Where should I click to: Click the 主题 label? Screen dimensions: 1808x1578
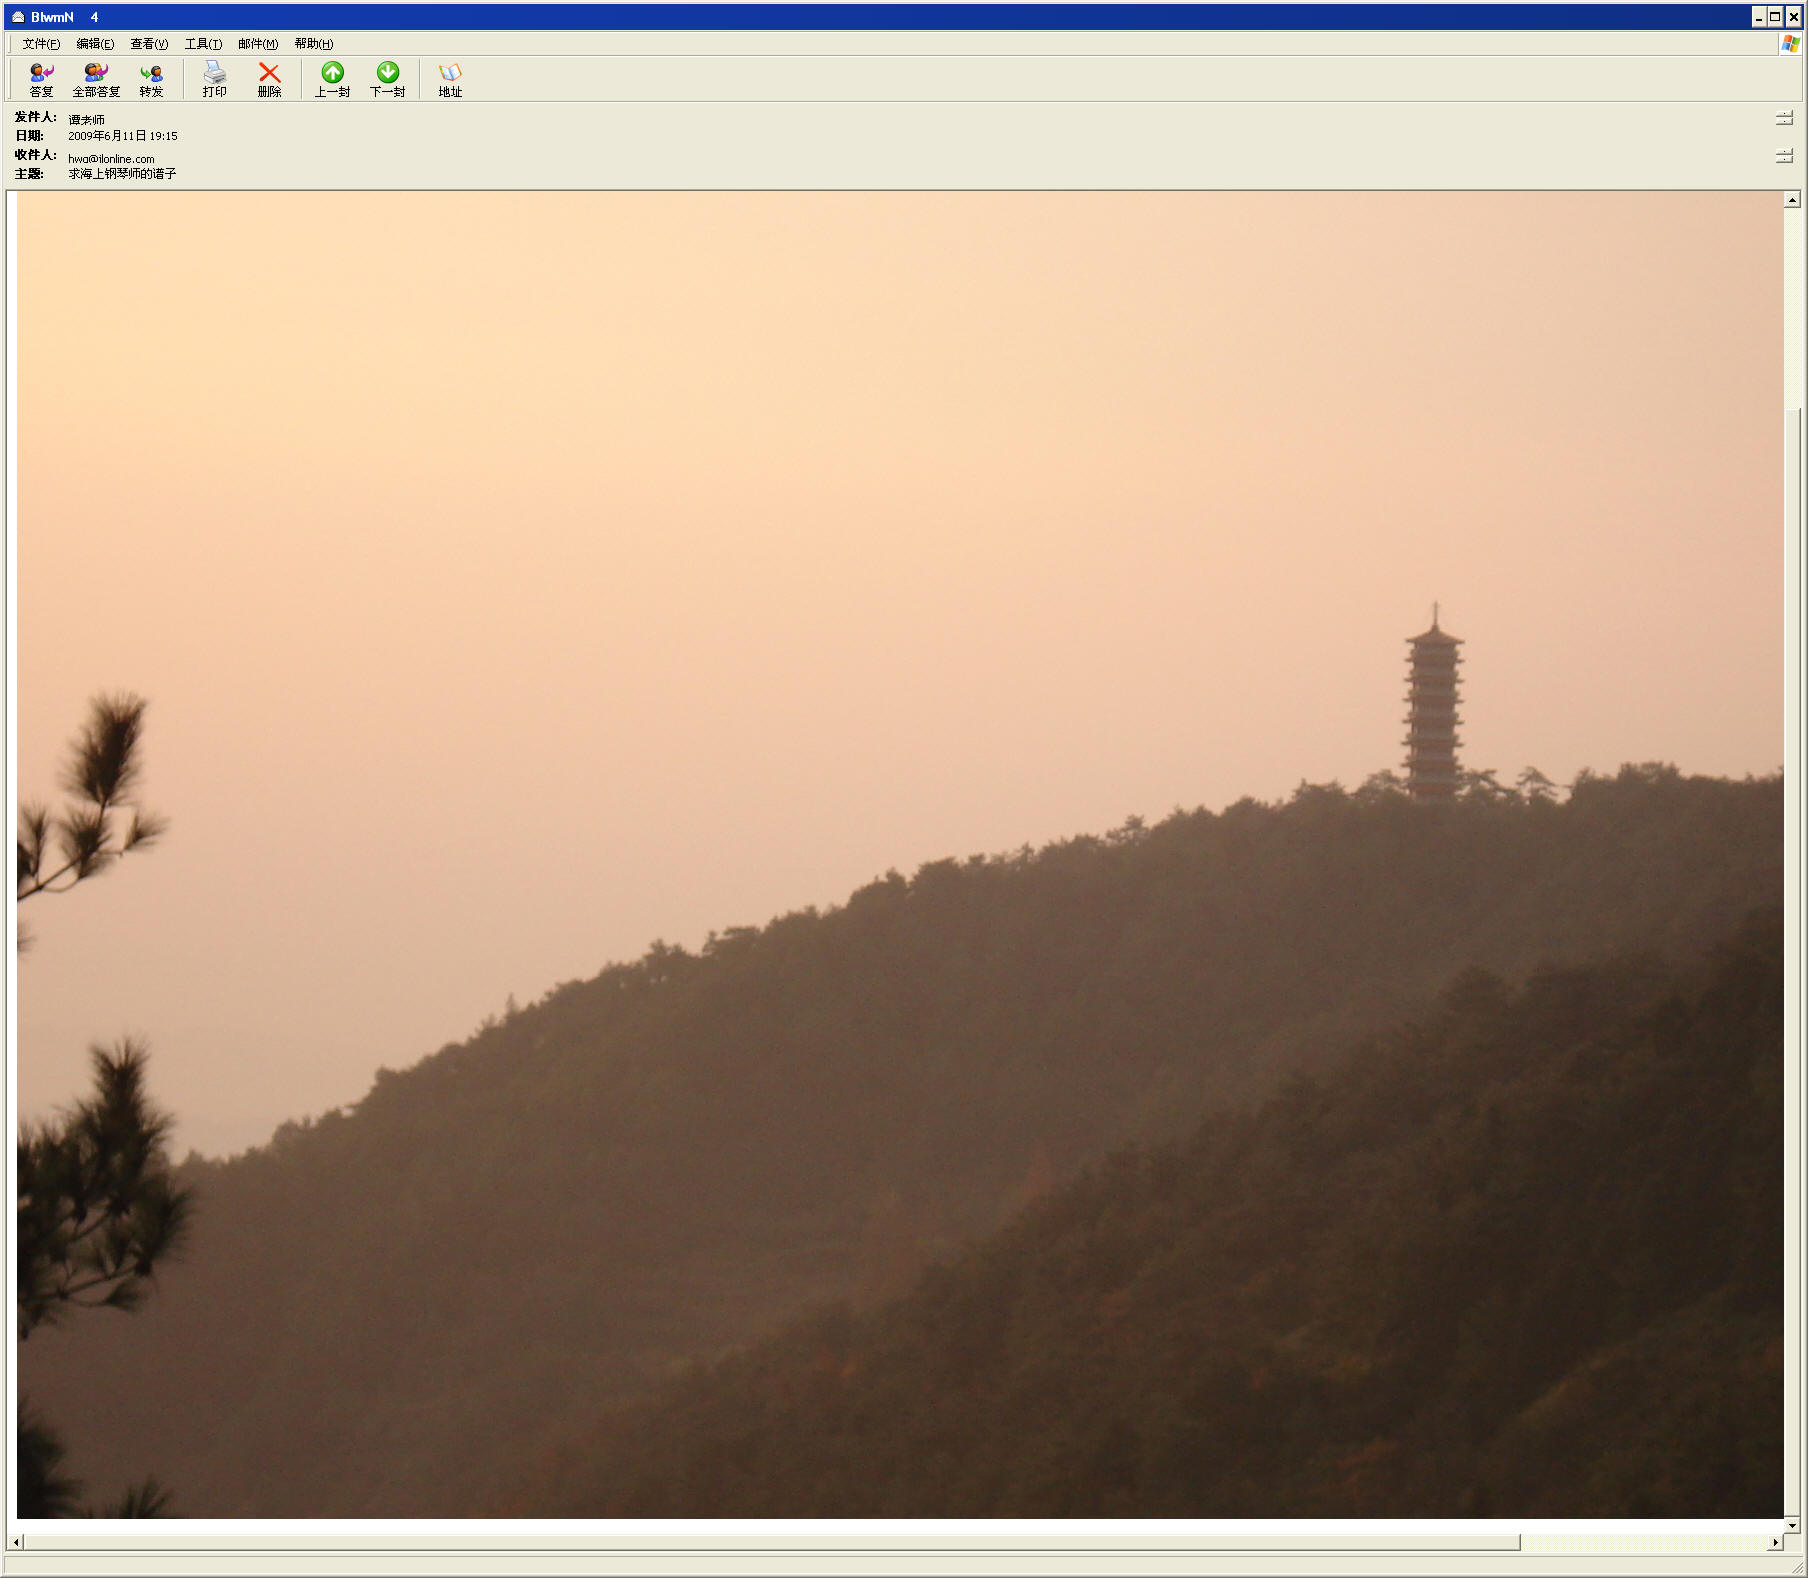click(x=29, y=174)
